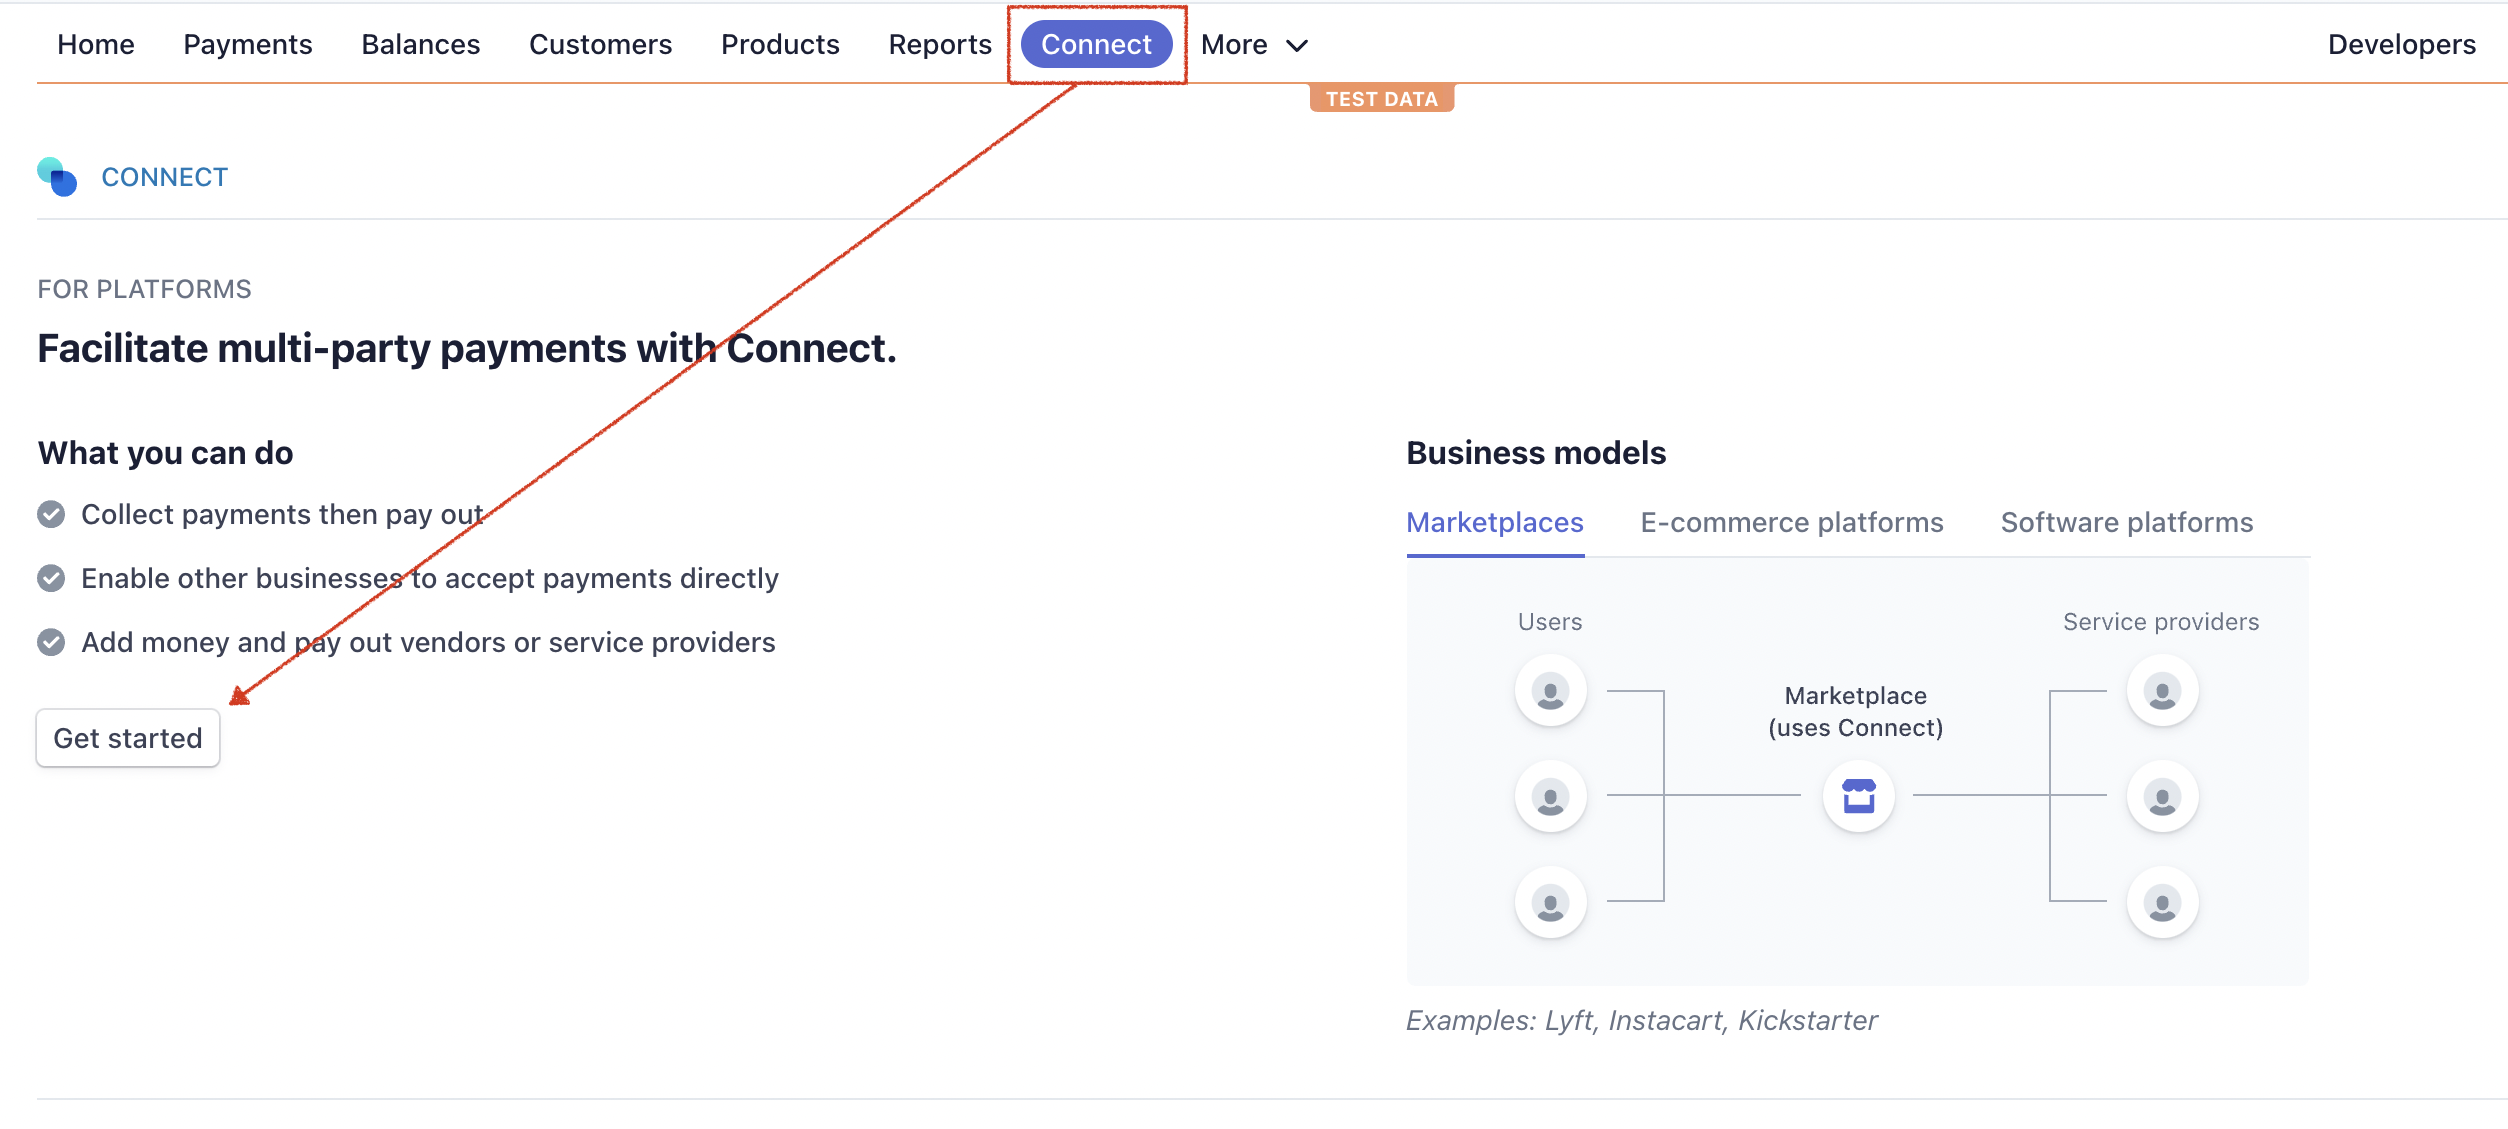The width and height of the screenshot is (2508, 1129).
Task: Click the middle user avatar under Users
Action: point(1550,795)
